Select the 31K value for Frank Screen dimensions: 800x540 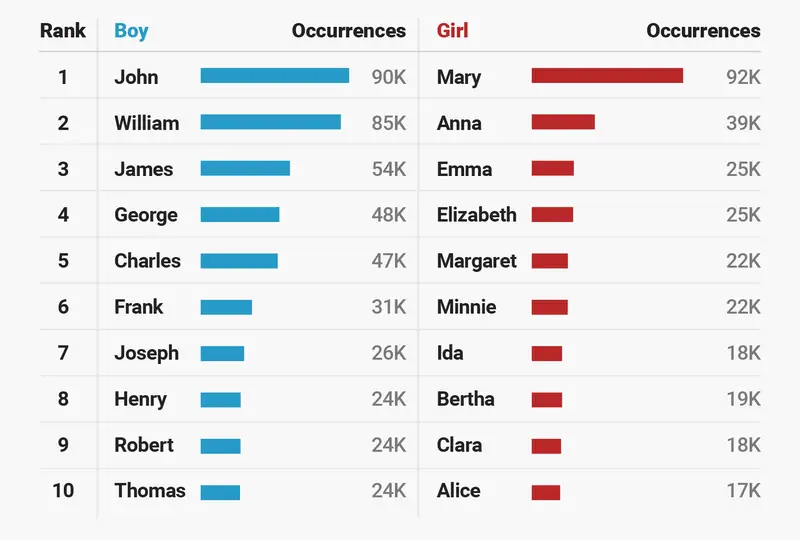[388, 307]
